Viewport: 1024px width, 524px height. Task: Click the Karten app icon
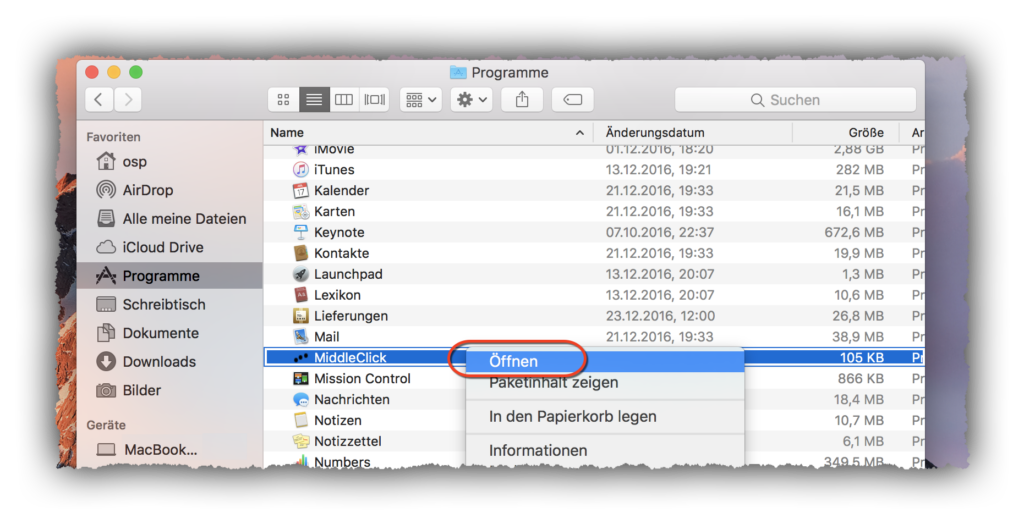point(300,212)
